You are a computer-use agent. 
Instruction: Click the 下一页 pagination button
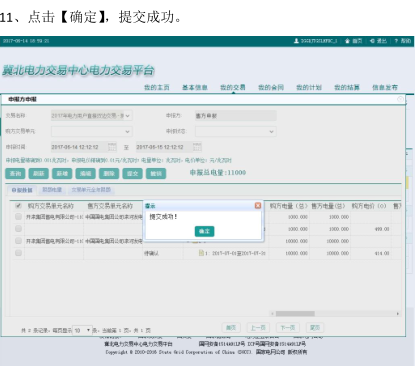(x=287, y=328)
